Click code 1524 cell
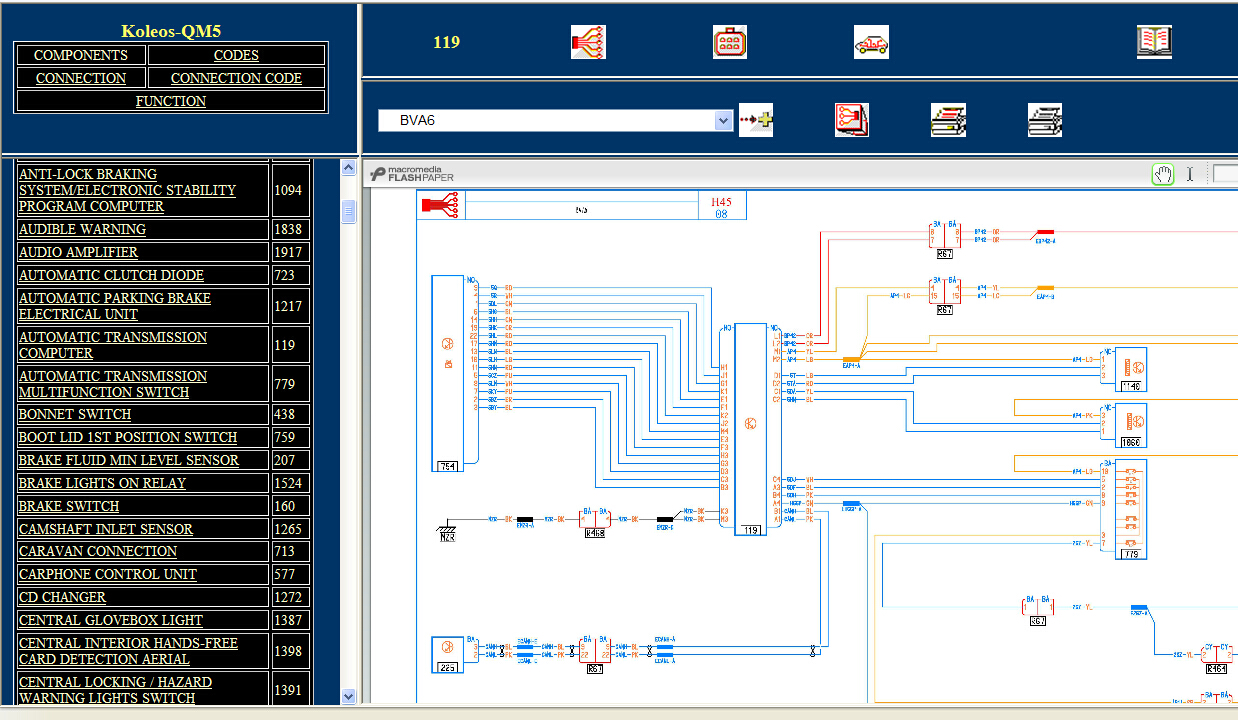Image resolution: width=1238 pixels, height=720 pixels. coord(290,483)
